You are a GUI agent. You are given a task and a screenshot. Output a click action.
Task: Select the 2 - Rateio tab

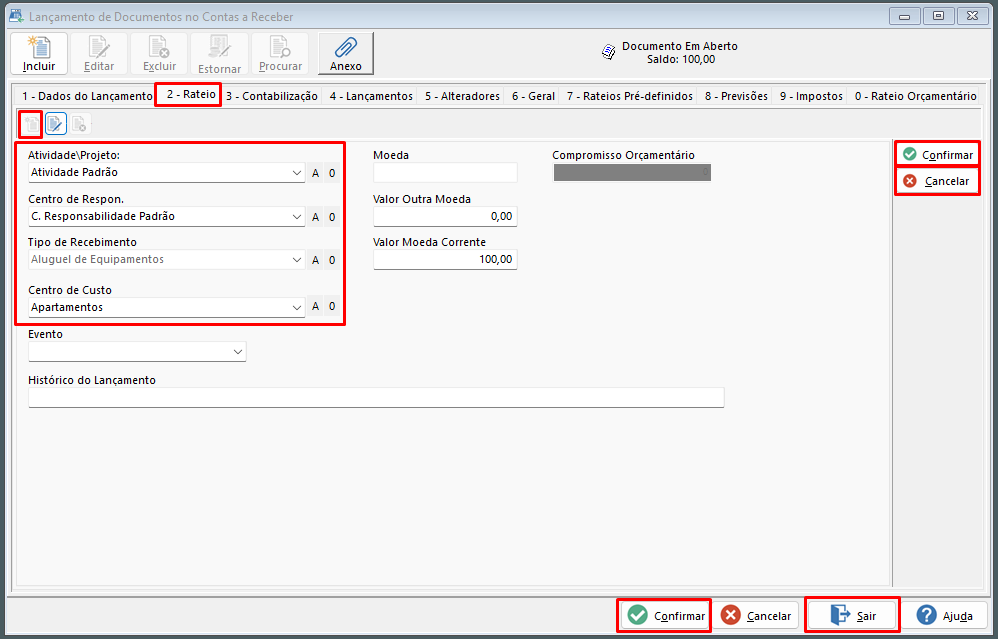click(191, 94)
